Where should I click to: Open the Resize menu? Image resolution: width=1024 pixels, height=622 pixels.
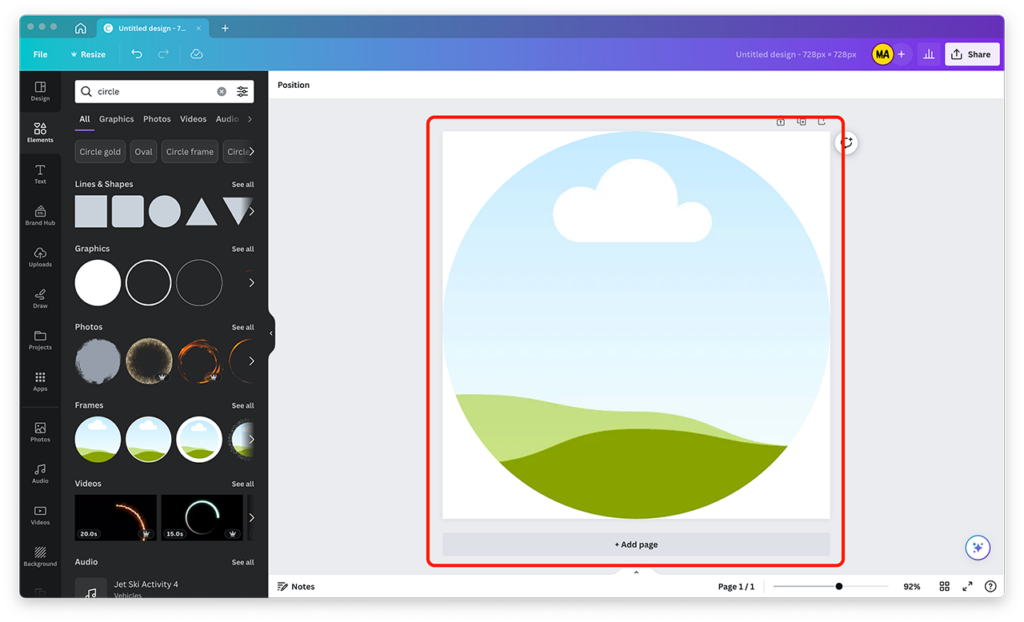[88, 54]
